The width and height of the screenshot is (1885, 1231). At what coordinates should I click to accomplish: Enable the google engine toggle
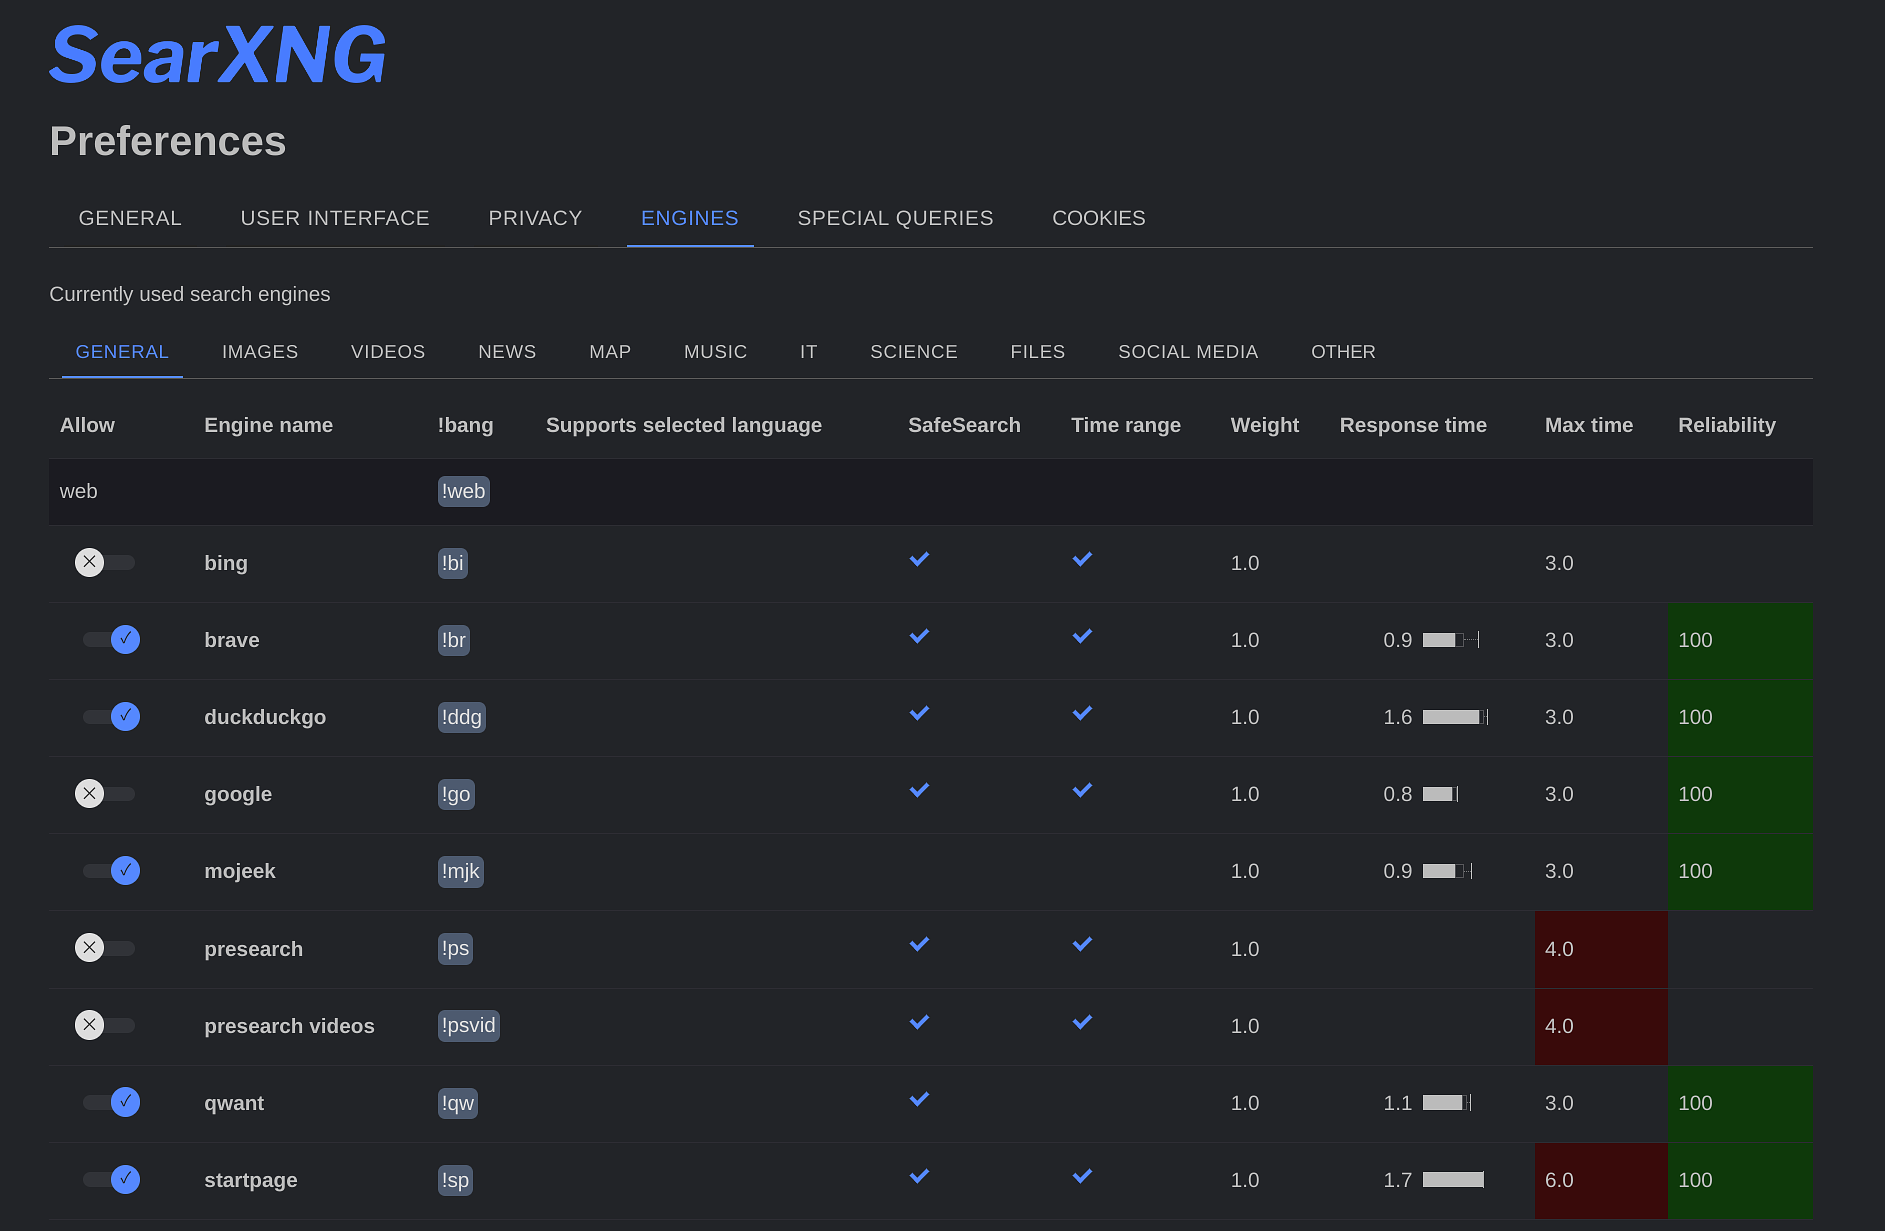pos(105,794)
